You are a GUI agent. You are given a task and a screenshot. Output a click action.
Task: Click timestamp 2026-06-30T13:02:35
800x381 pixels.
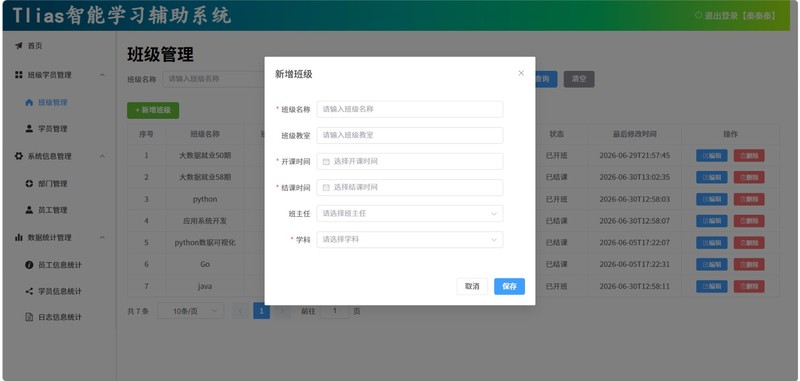(x=635, y=177)
